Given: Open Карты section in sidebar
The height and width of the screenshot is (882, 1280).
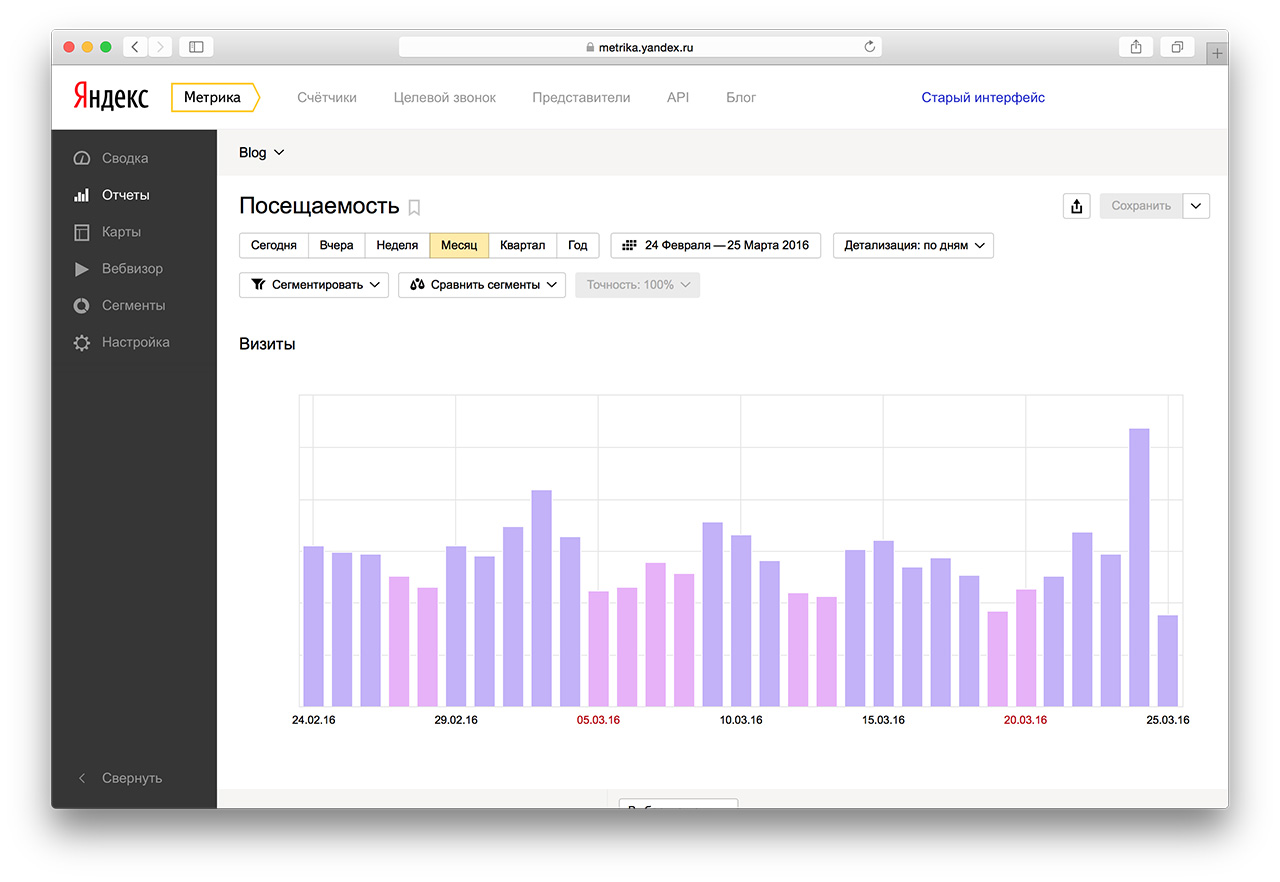Looking at the screenshot, I should coord(120,232).
